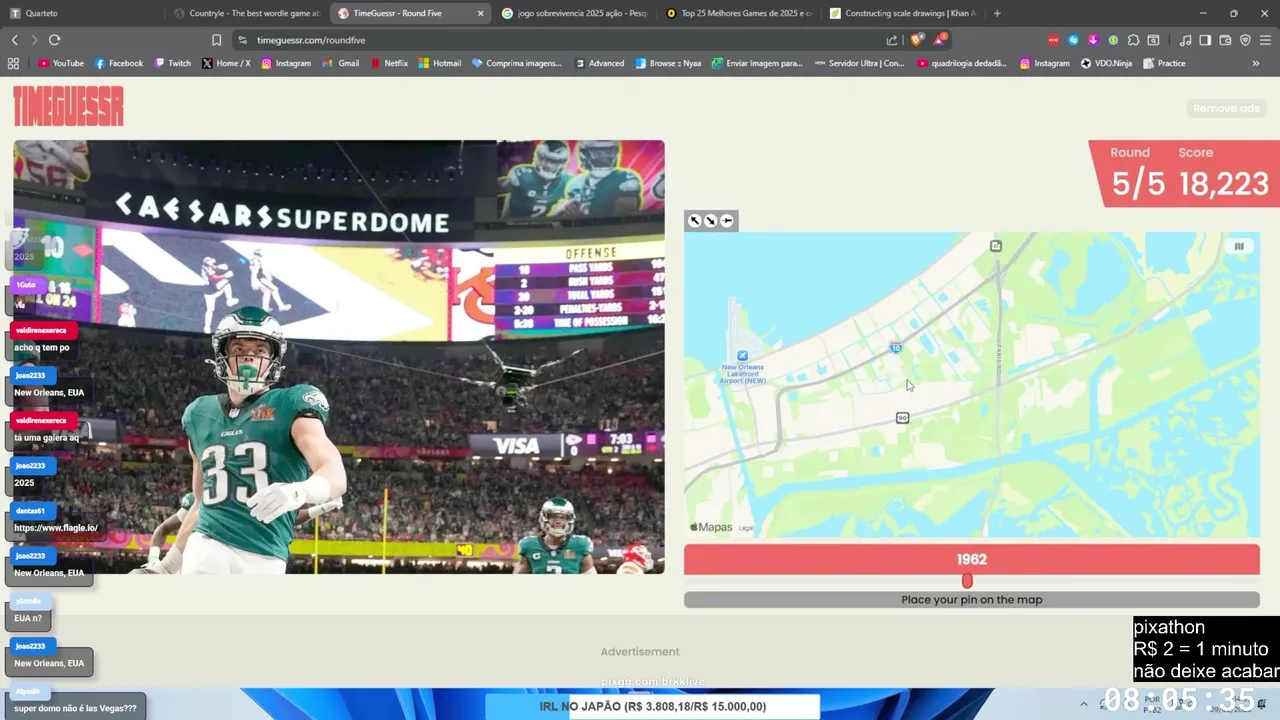Click the Place your pin on the map button
This screenshot has width=1280, height=720.
pos(971,600)
